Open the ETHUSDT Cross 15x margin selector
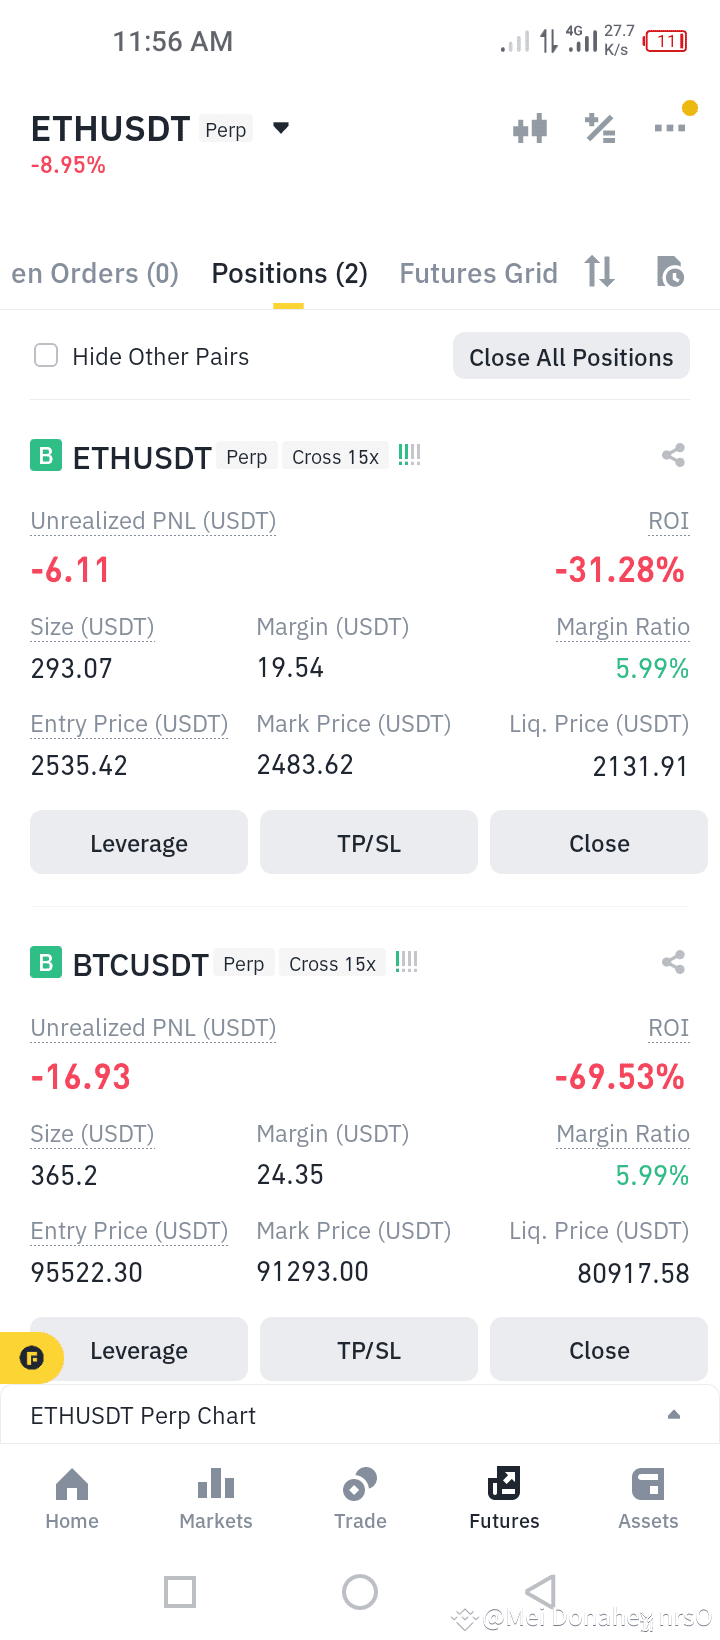The width and height of the screenshot is (720, 1640). tap(335, 457)
